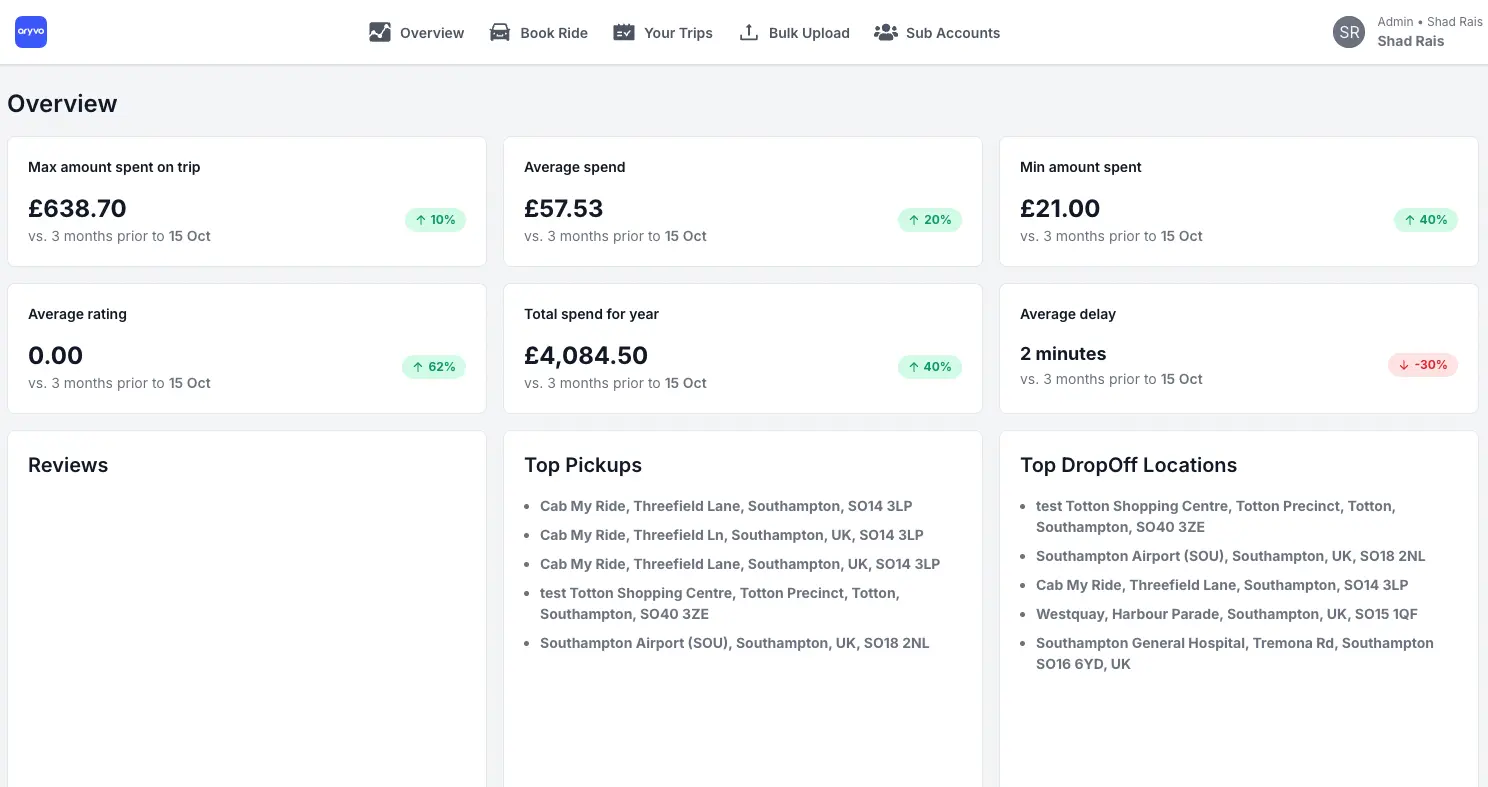Click the Reviews panel heading
Image resolution: width=1488 pixels, height=787 pixels.
68,465
